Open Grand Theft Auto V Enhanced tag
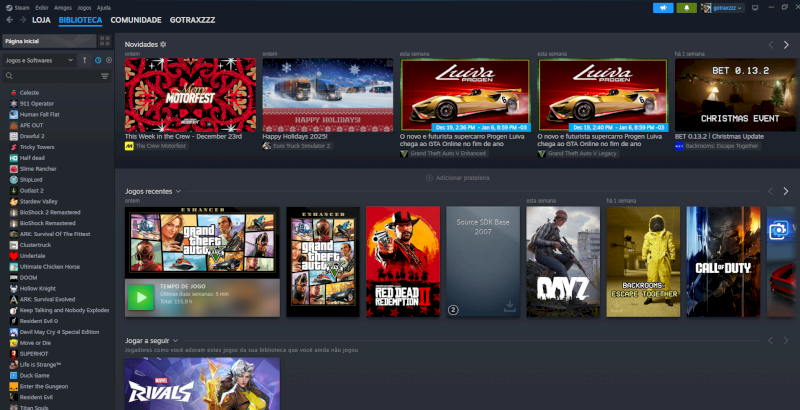Viewport: 800px width, 410px height. click(444, 153)
